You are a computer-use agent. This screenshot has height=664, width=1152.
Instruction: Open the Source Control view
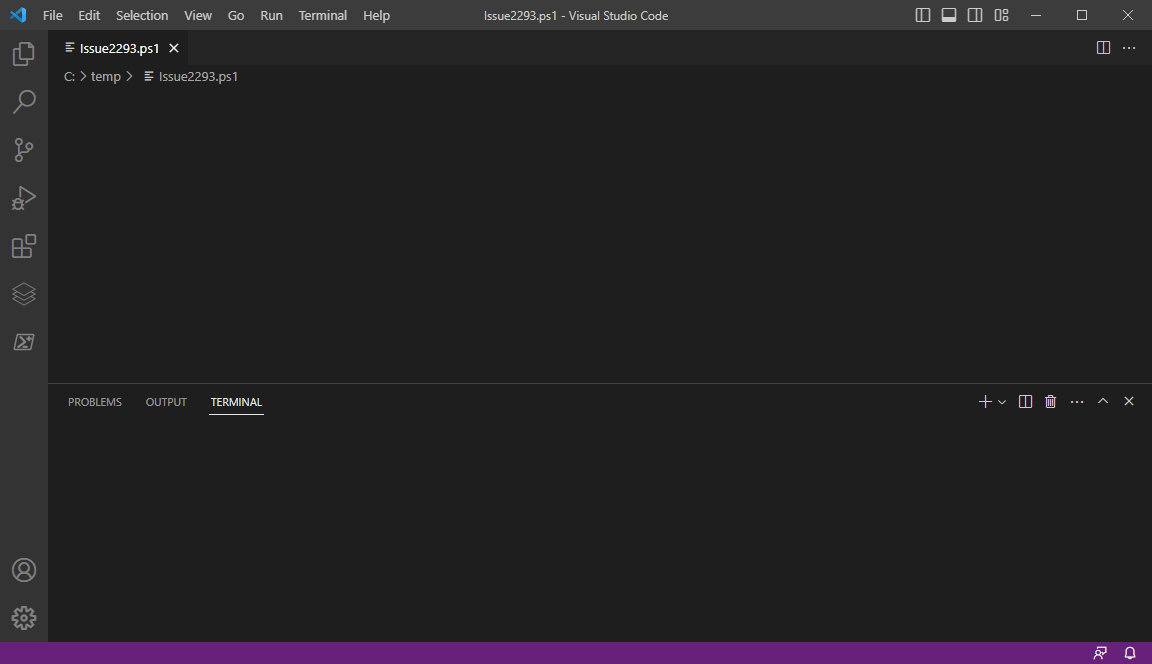pos(23,150)
